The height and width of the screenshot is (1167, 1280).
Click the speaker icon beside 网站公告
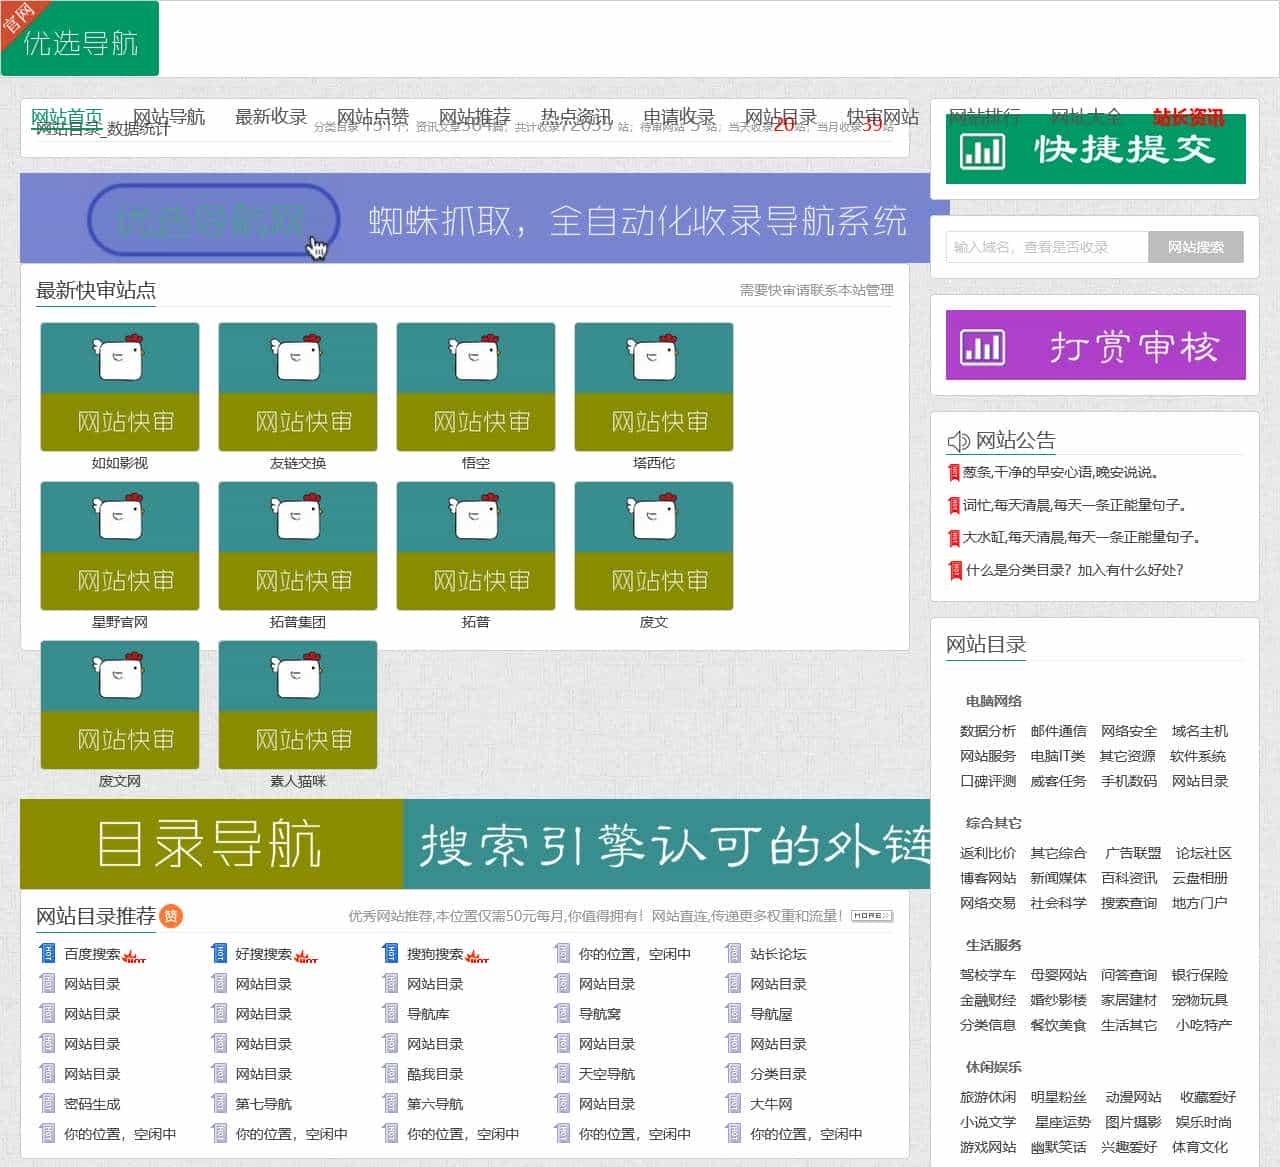click(958, 441)
